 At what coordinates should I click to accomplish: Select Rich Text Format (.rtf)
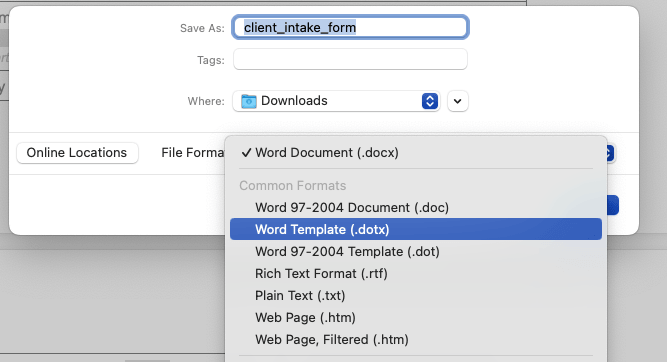pyautogui.click(x=416, y=274)
